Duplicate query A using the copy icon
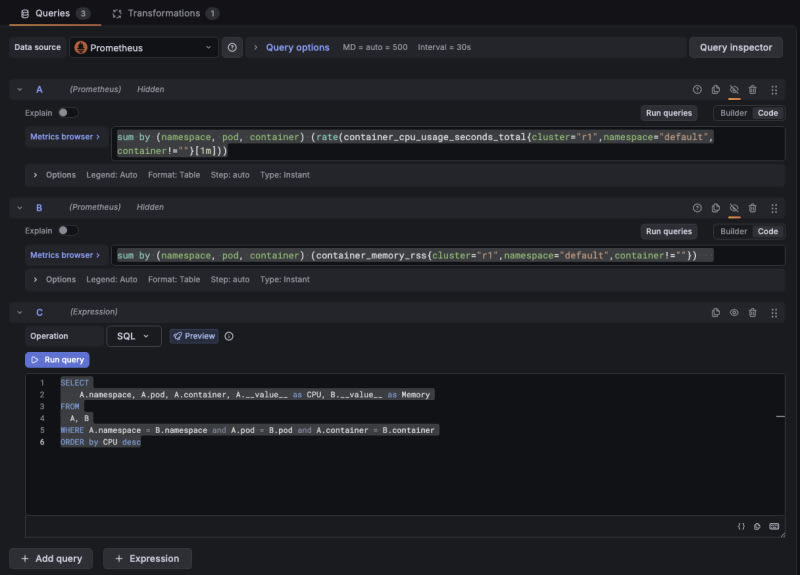Image resolution: width=800 pixels, height=575 pixels. 715,90
